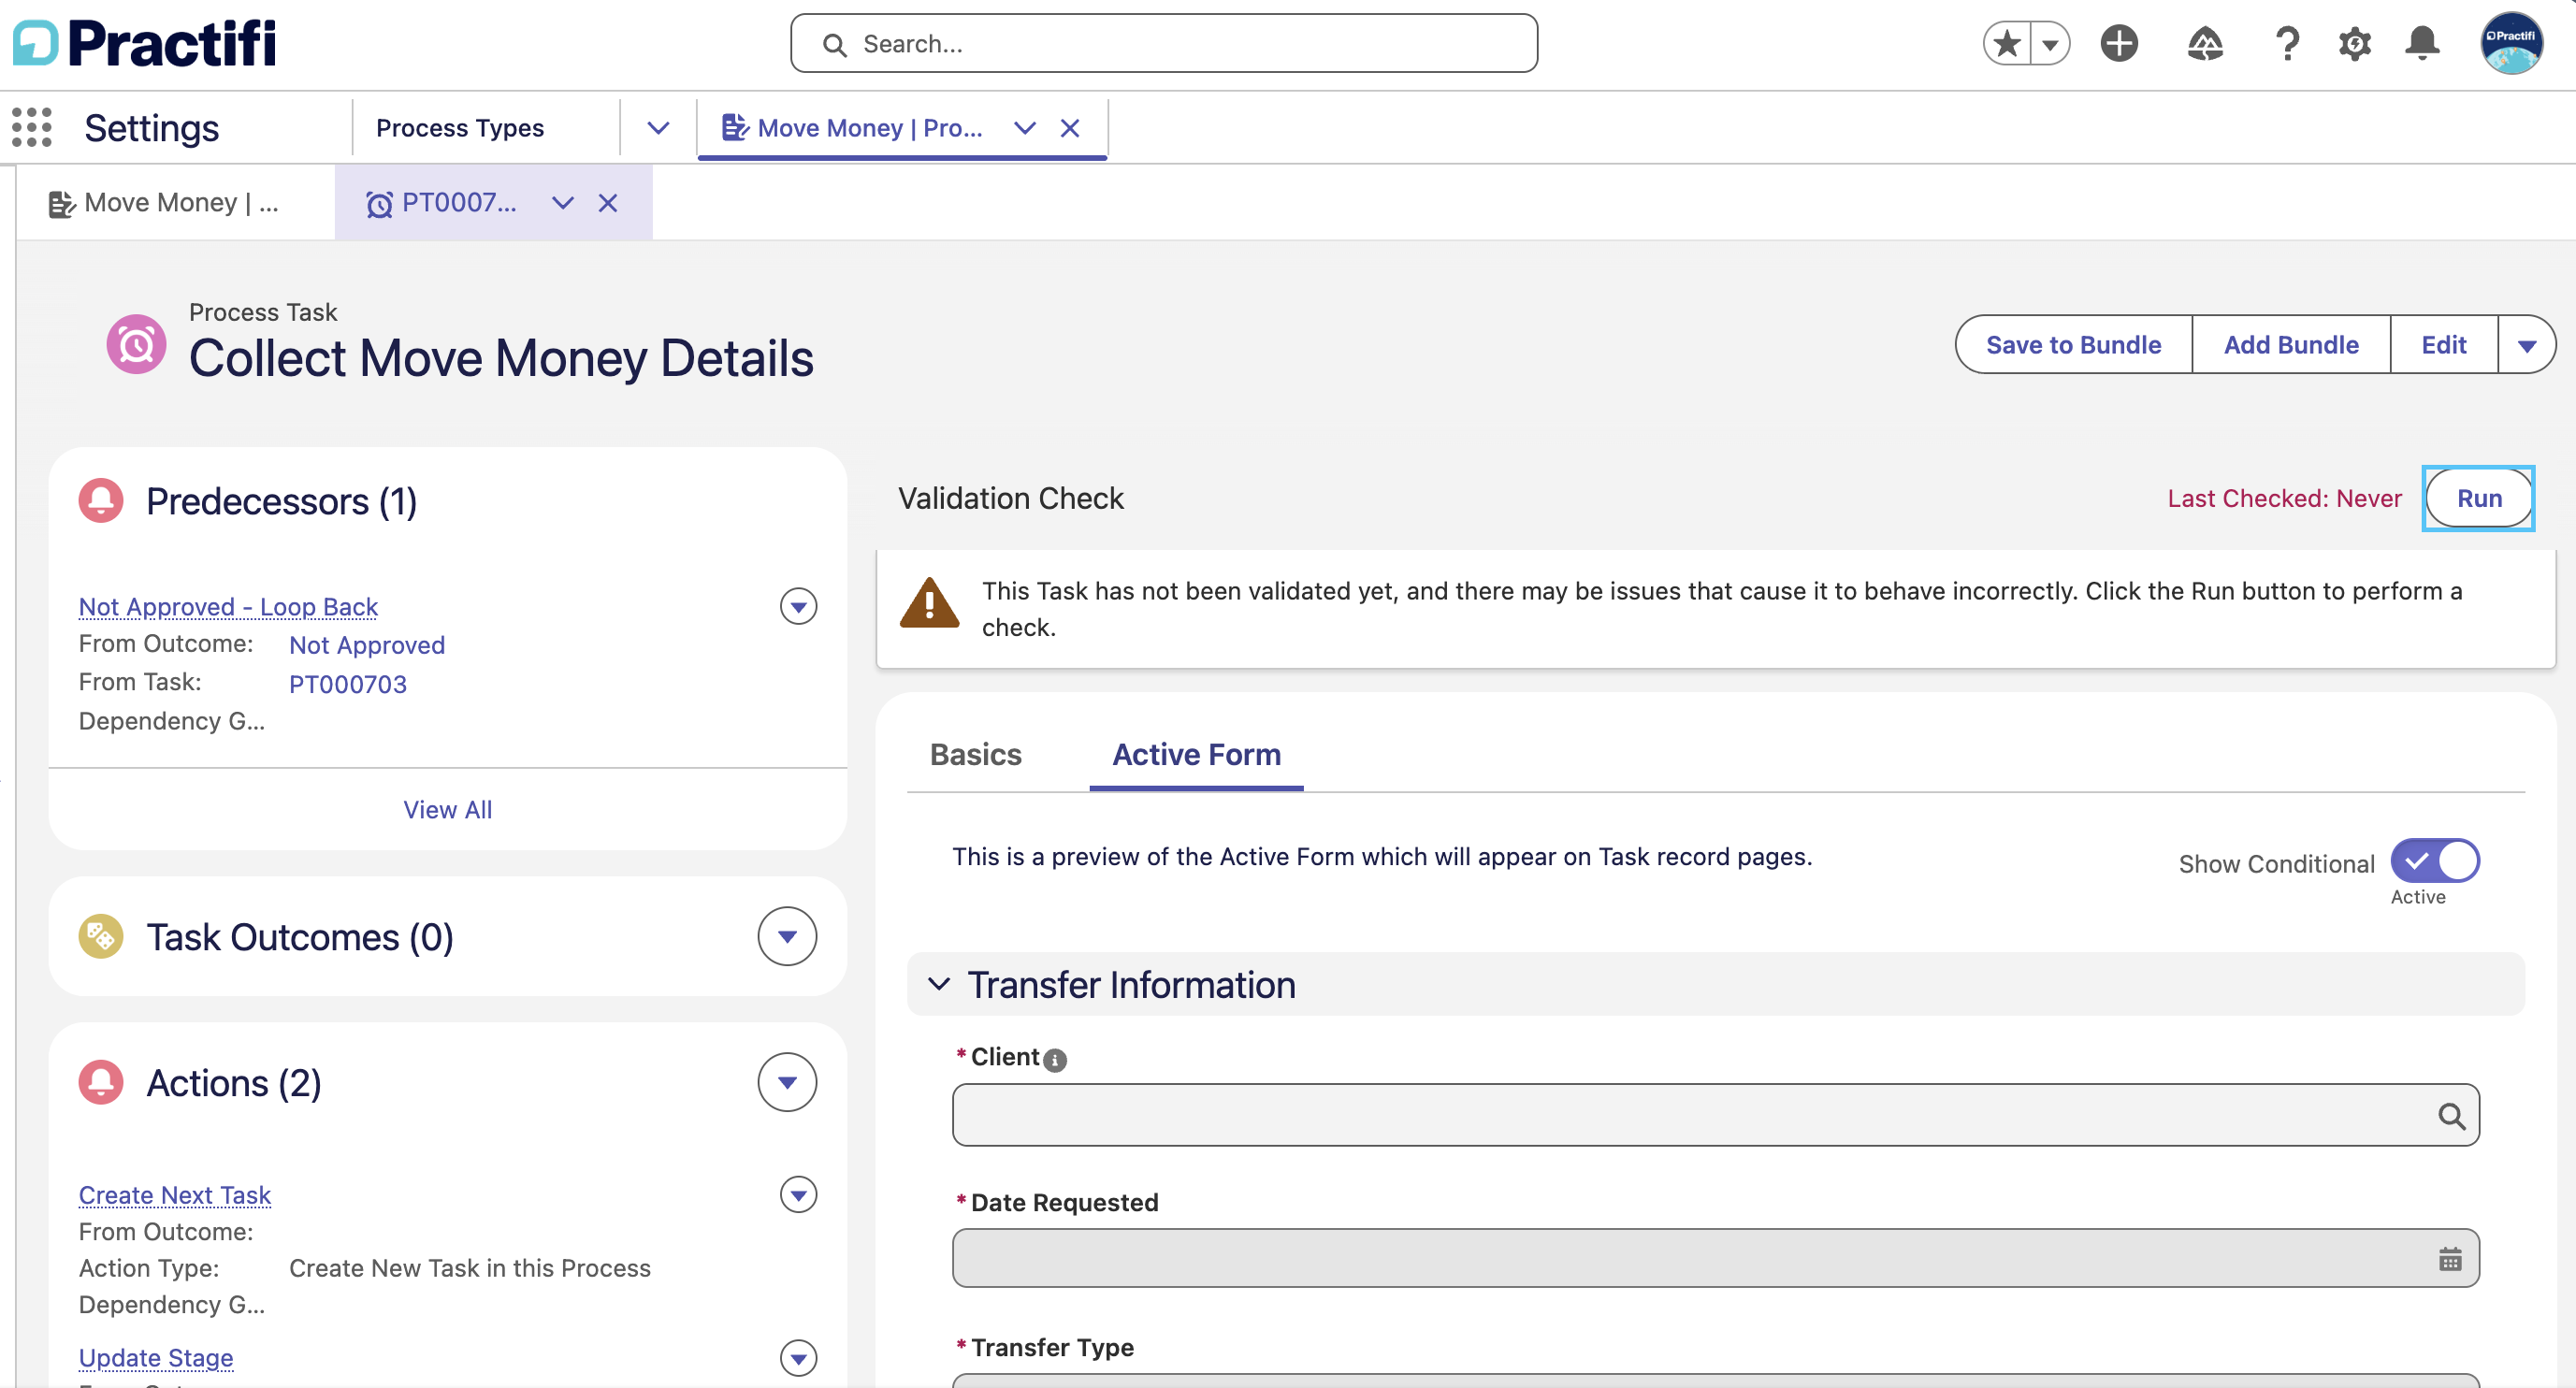2576x1388 pixels.
Task: Open the App Launcher grid
Action: (32, 128)
